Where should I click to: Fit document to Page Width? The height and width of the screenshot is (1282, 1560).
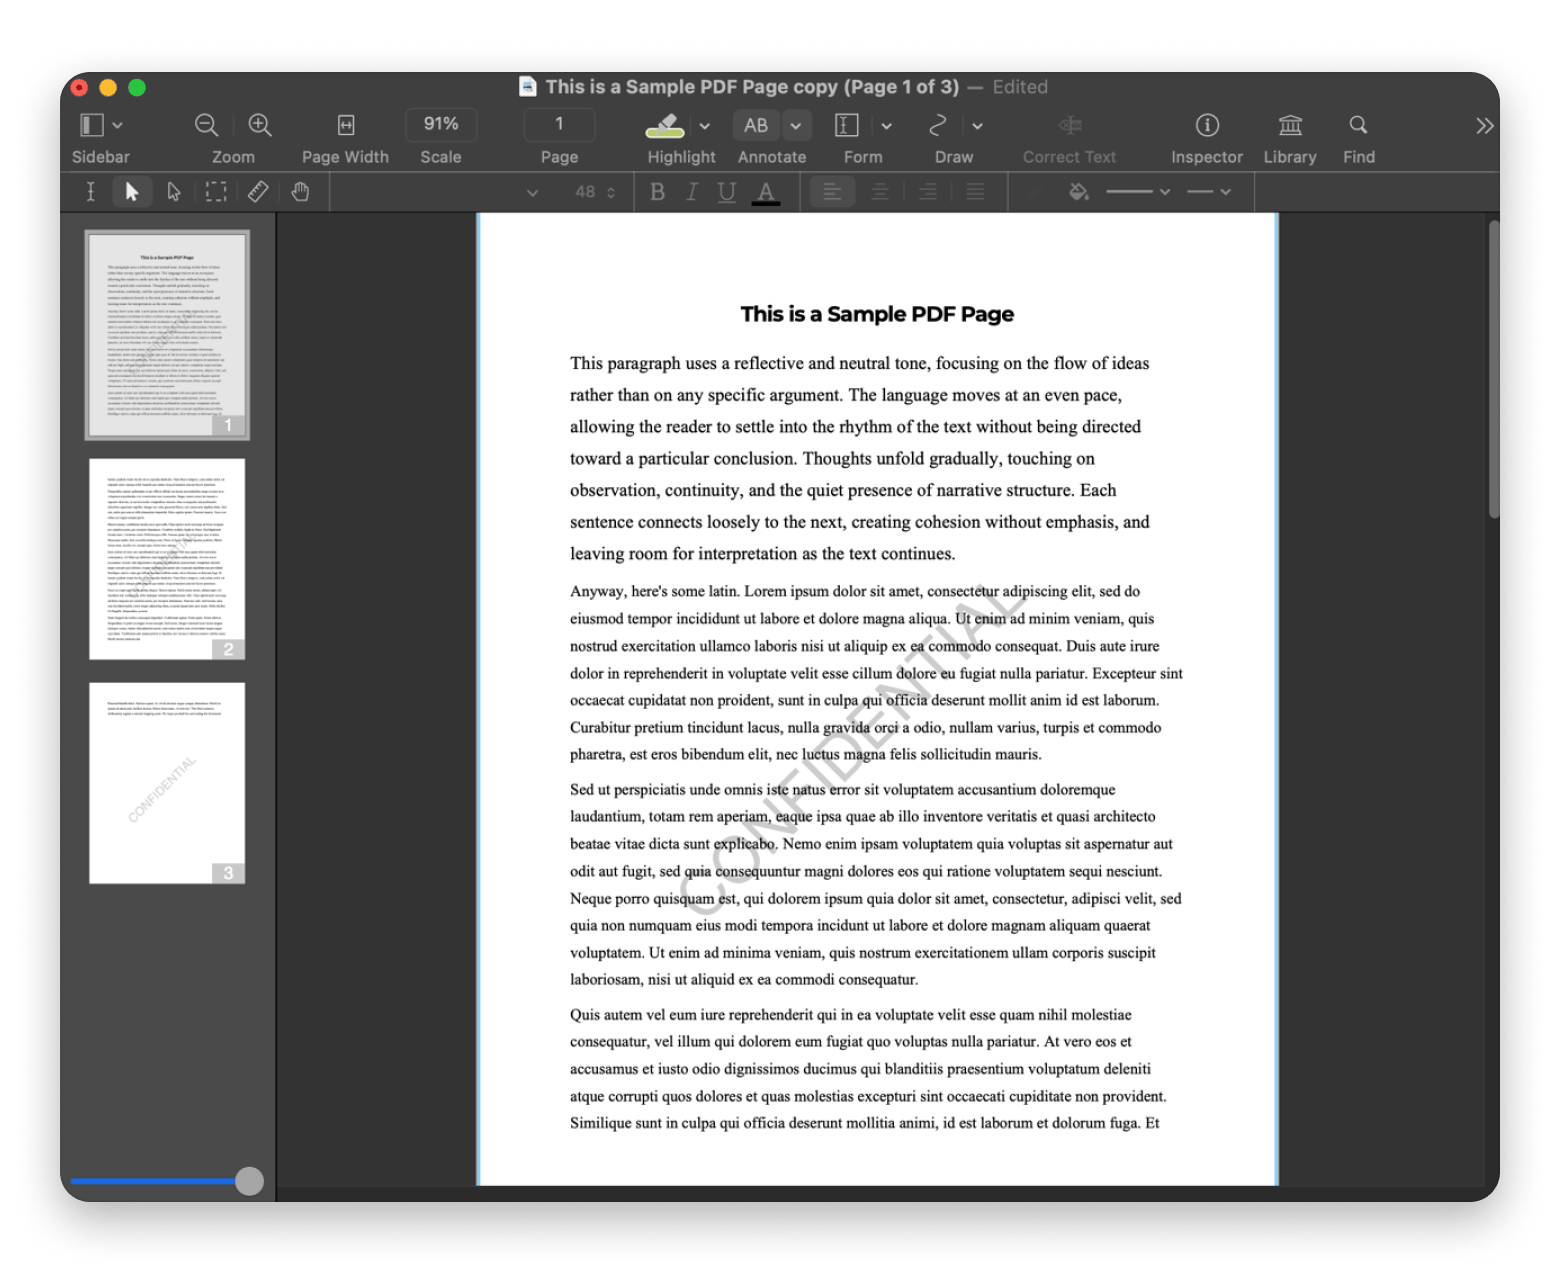344,125
